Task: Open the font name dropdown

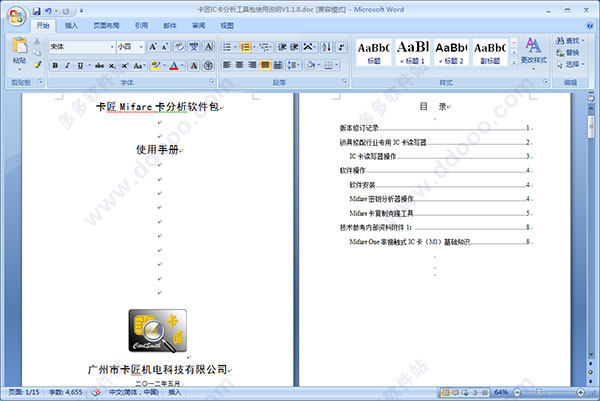Action: click(x=112, y=47)
